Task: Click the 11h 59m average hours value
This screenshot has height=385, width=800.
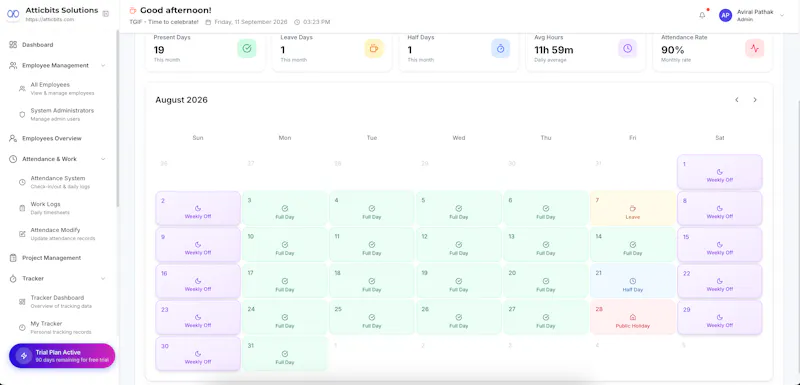Action: pyautogui.click(x=554, y=50)
